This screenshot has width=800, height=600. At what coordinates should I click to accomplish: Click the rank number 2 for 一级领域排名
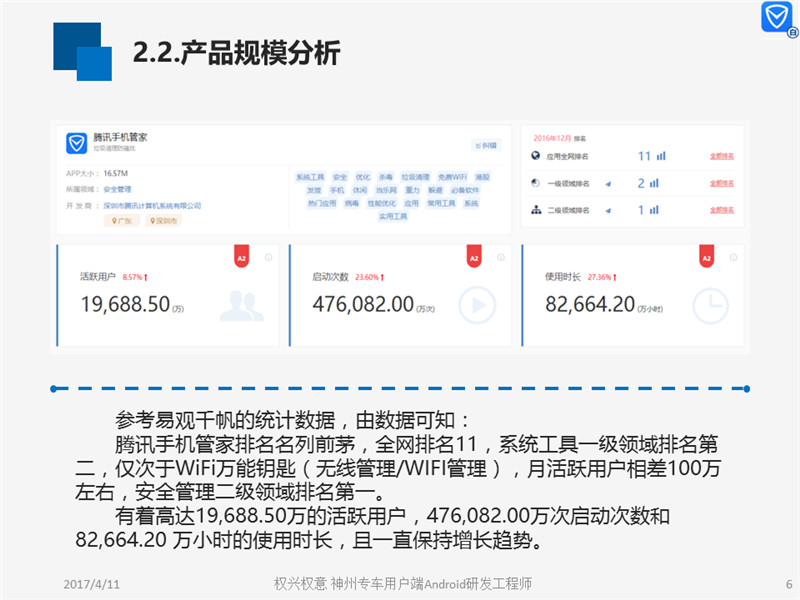[x=641, y=183]
